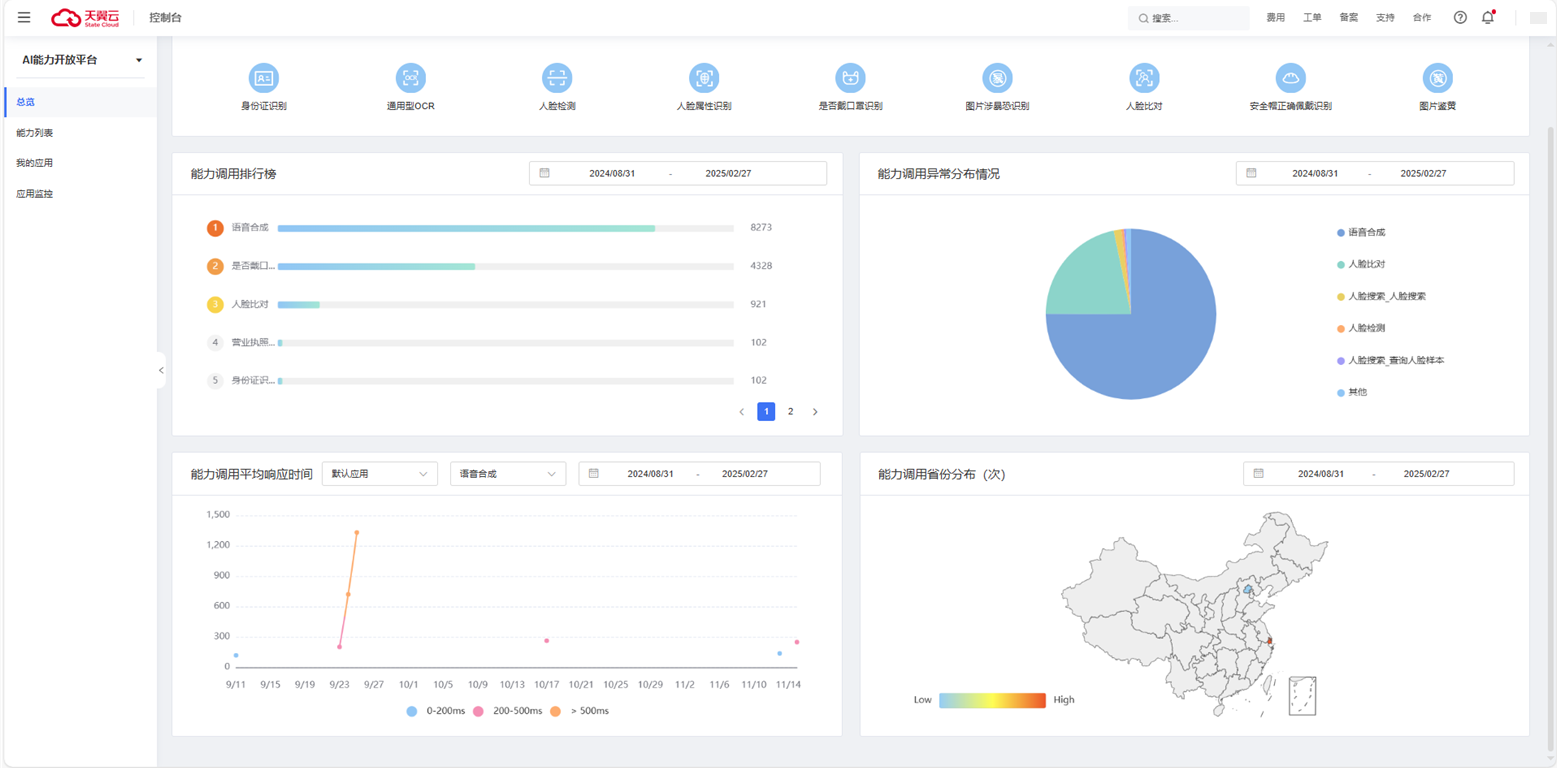Select 总览 in the sidebar

[80, 102]
